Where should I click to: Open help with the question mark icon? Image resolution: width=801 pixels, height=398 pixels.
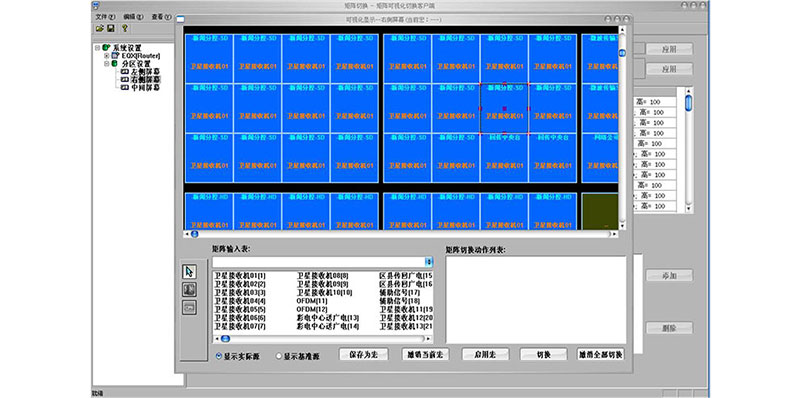coord(124,28)
